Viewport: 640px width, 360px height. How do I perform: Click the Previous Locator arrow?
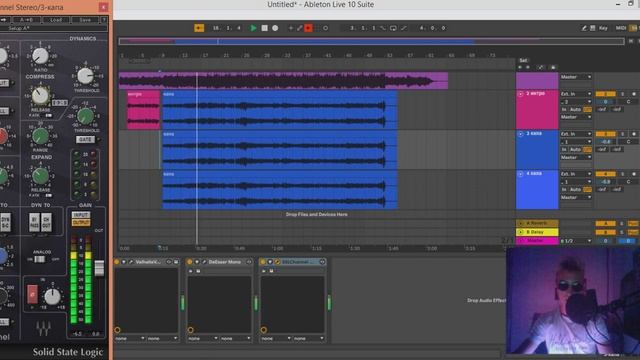[520, 67]
